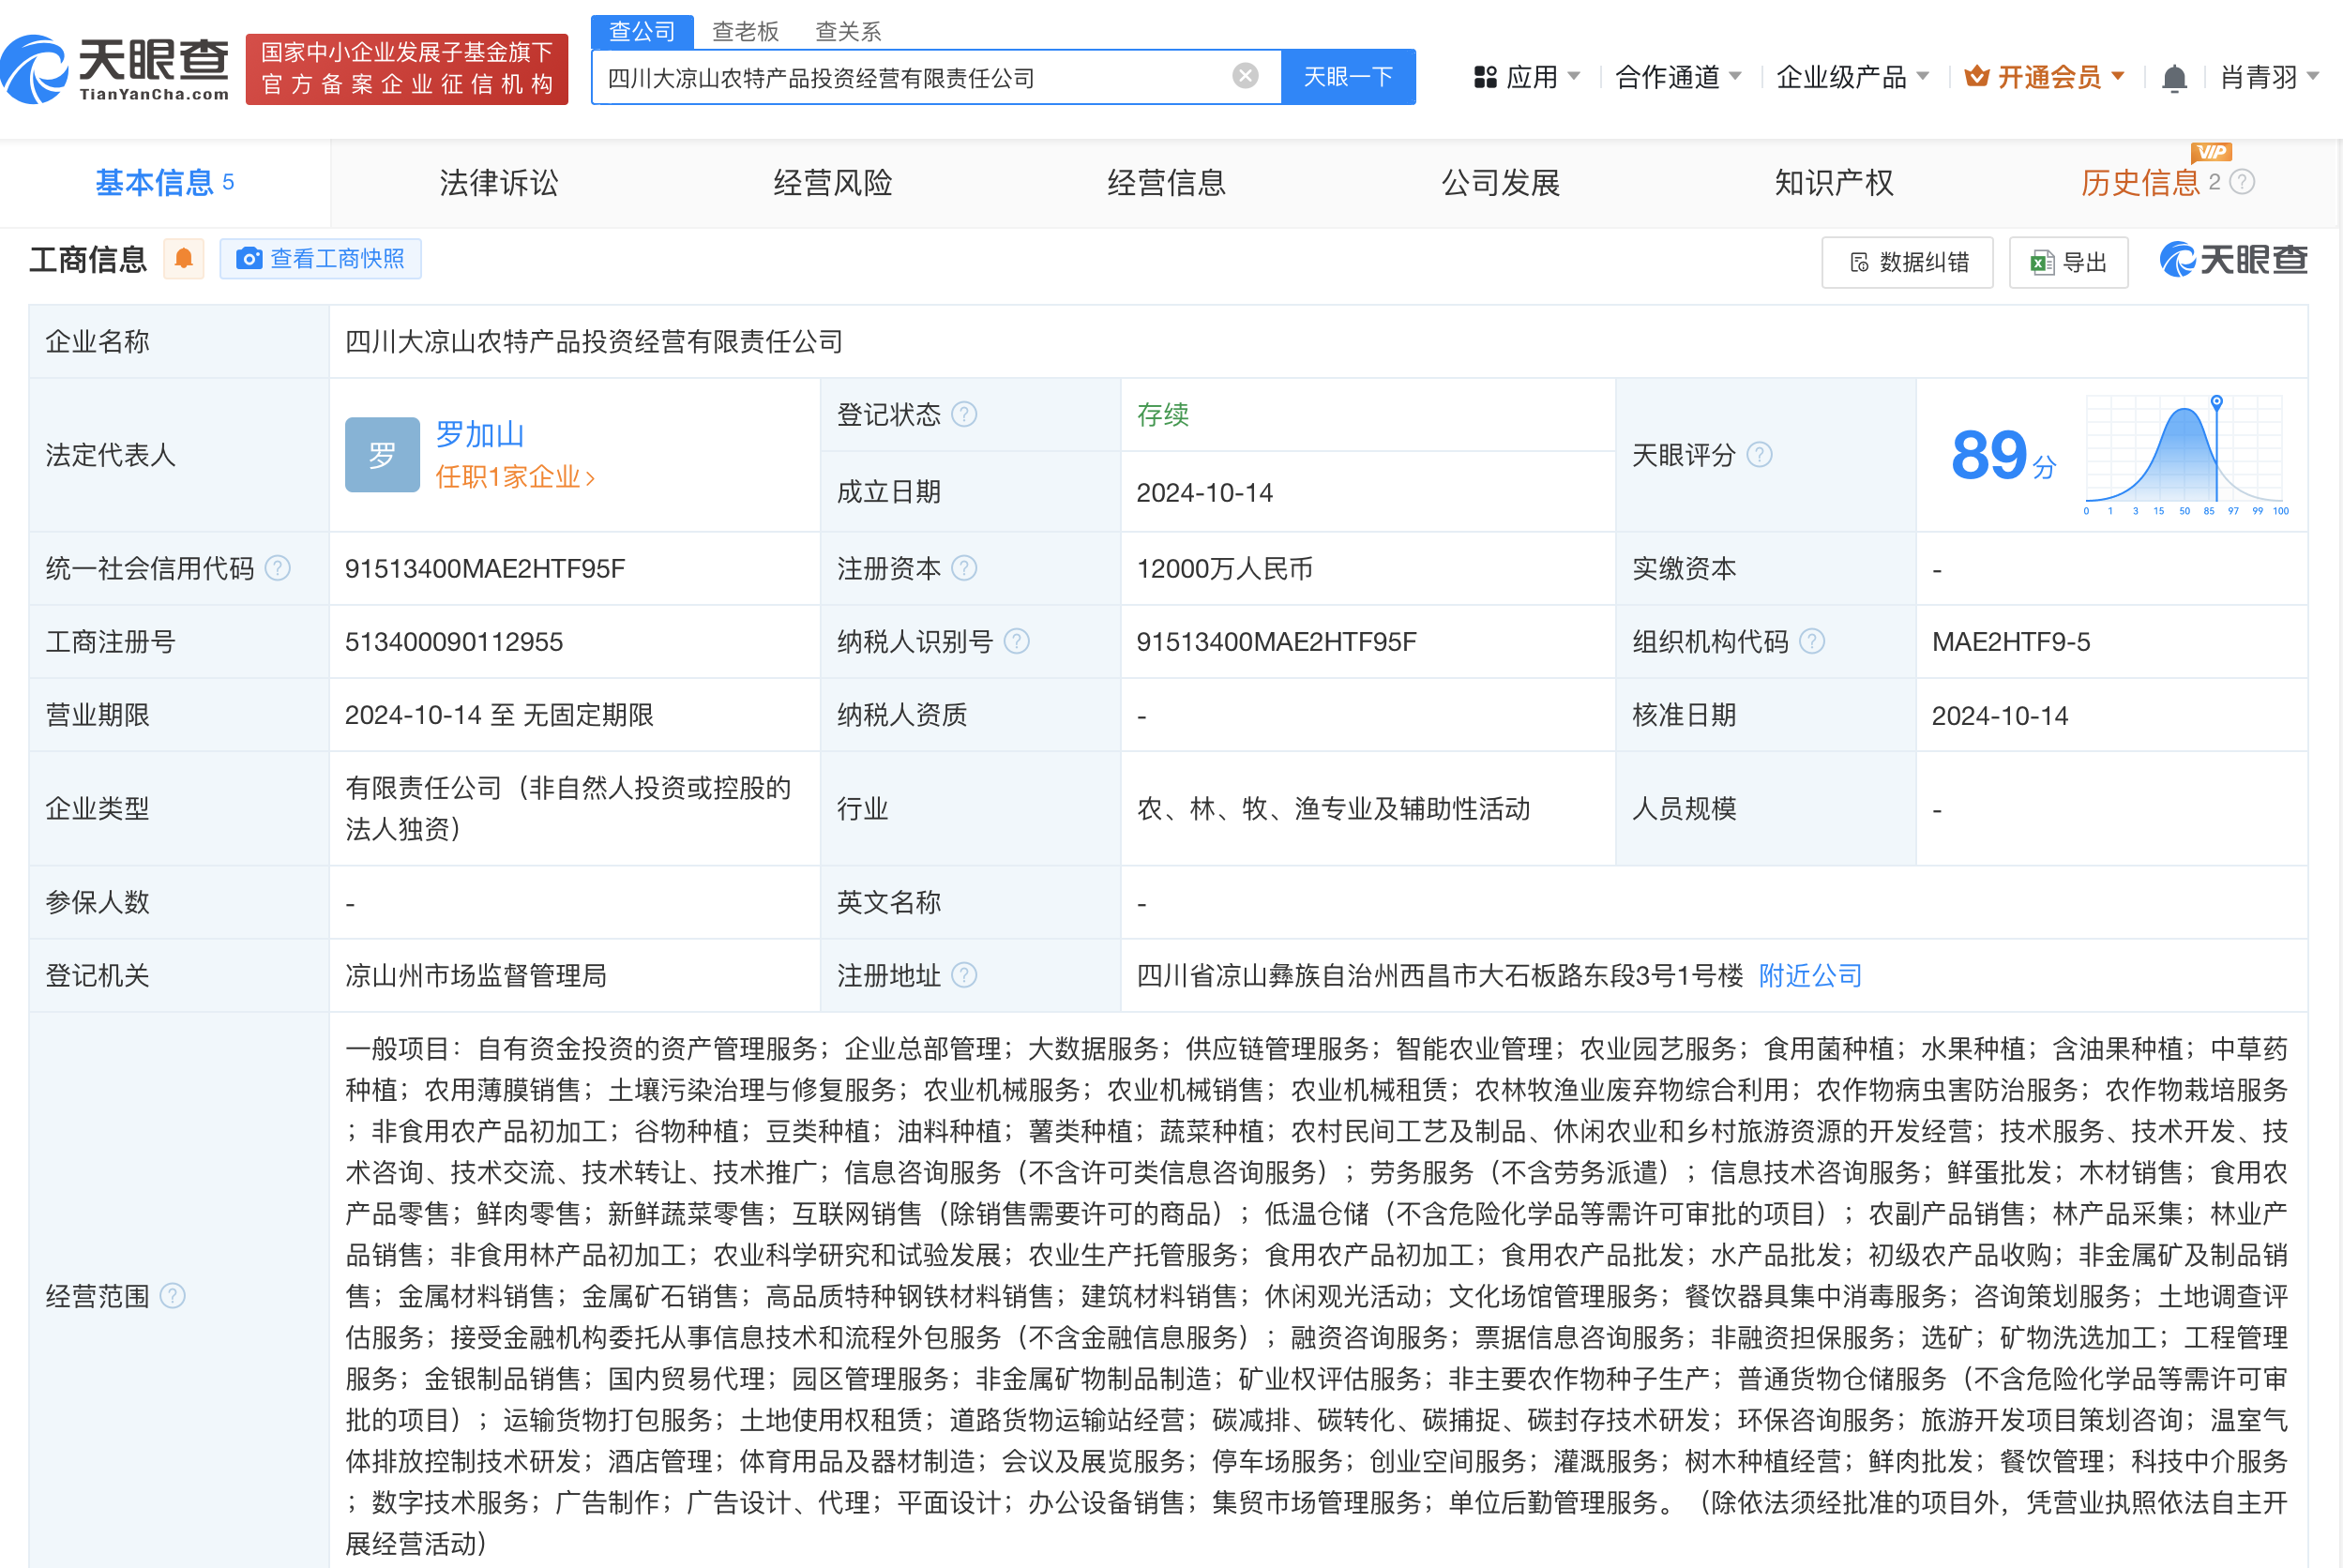Switch to the 查老板 tab
The height and width of the screenshot is (1568, 2343).
[745, 31]
